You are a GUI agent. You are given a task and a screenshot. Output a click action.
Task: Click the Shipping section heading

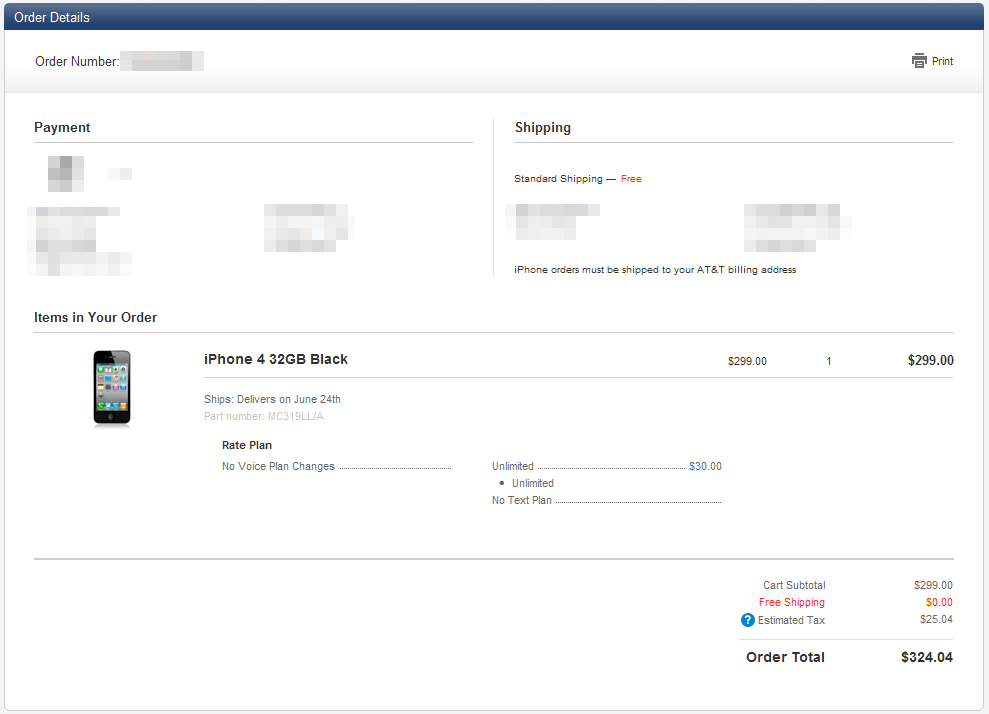coord(542,127)
